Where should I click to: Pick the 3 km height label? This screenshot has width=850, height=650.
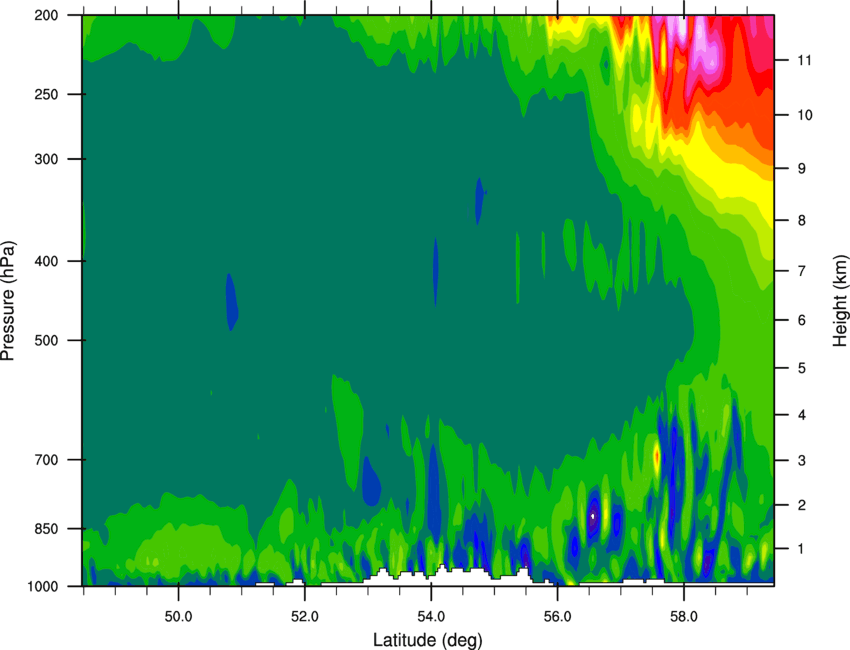tap(802, 461)
